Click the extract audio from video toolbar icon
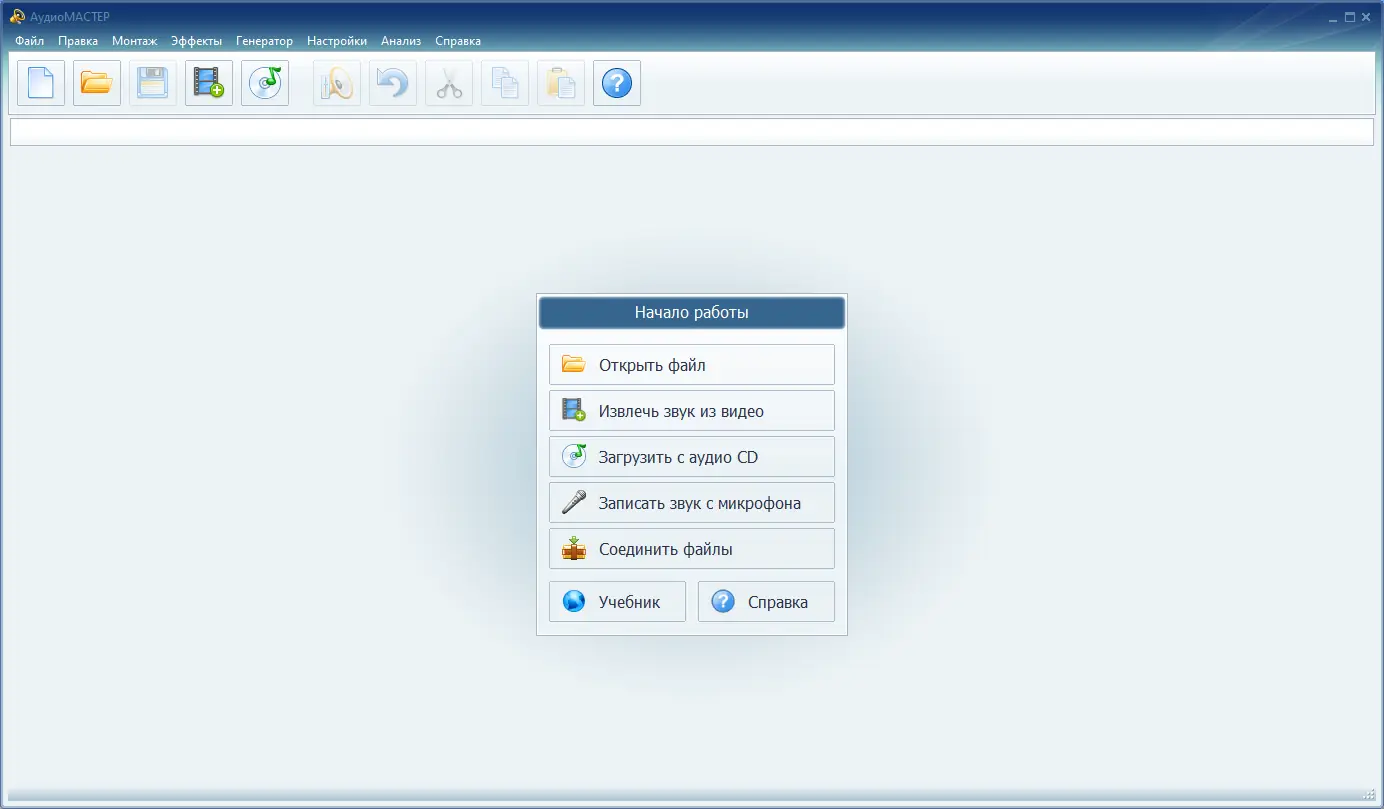The image size is (1384, 809). (x=209, y=83)
